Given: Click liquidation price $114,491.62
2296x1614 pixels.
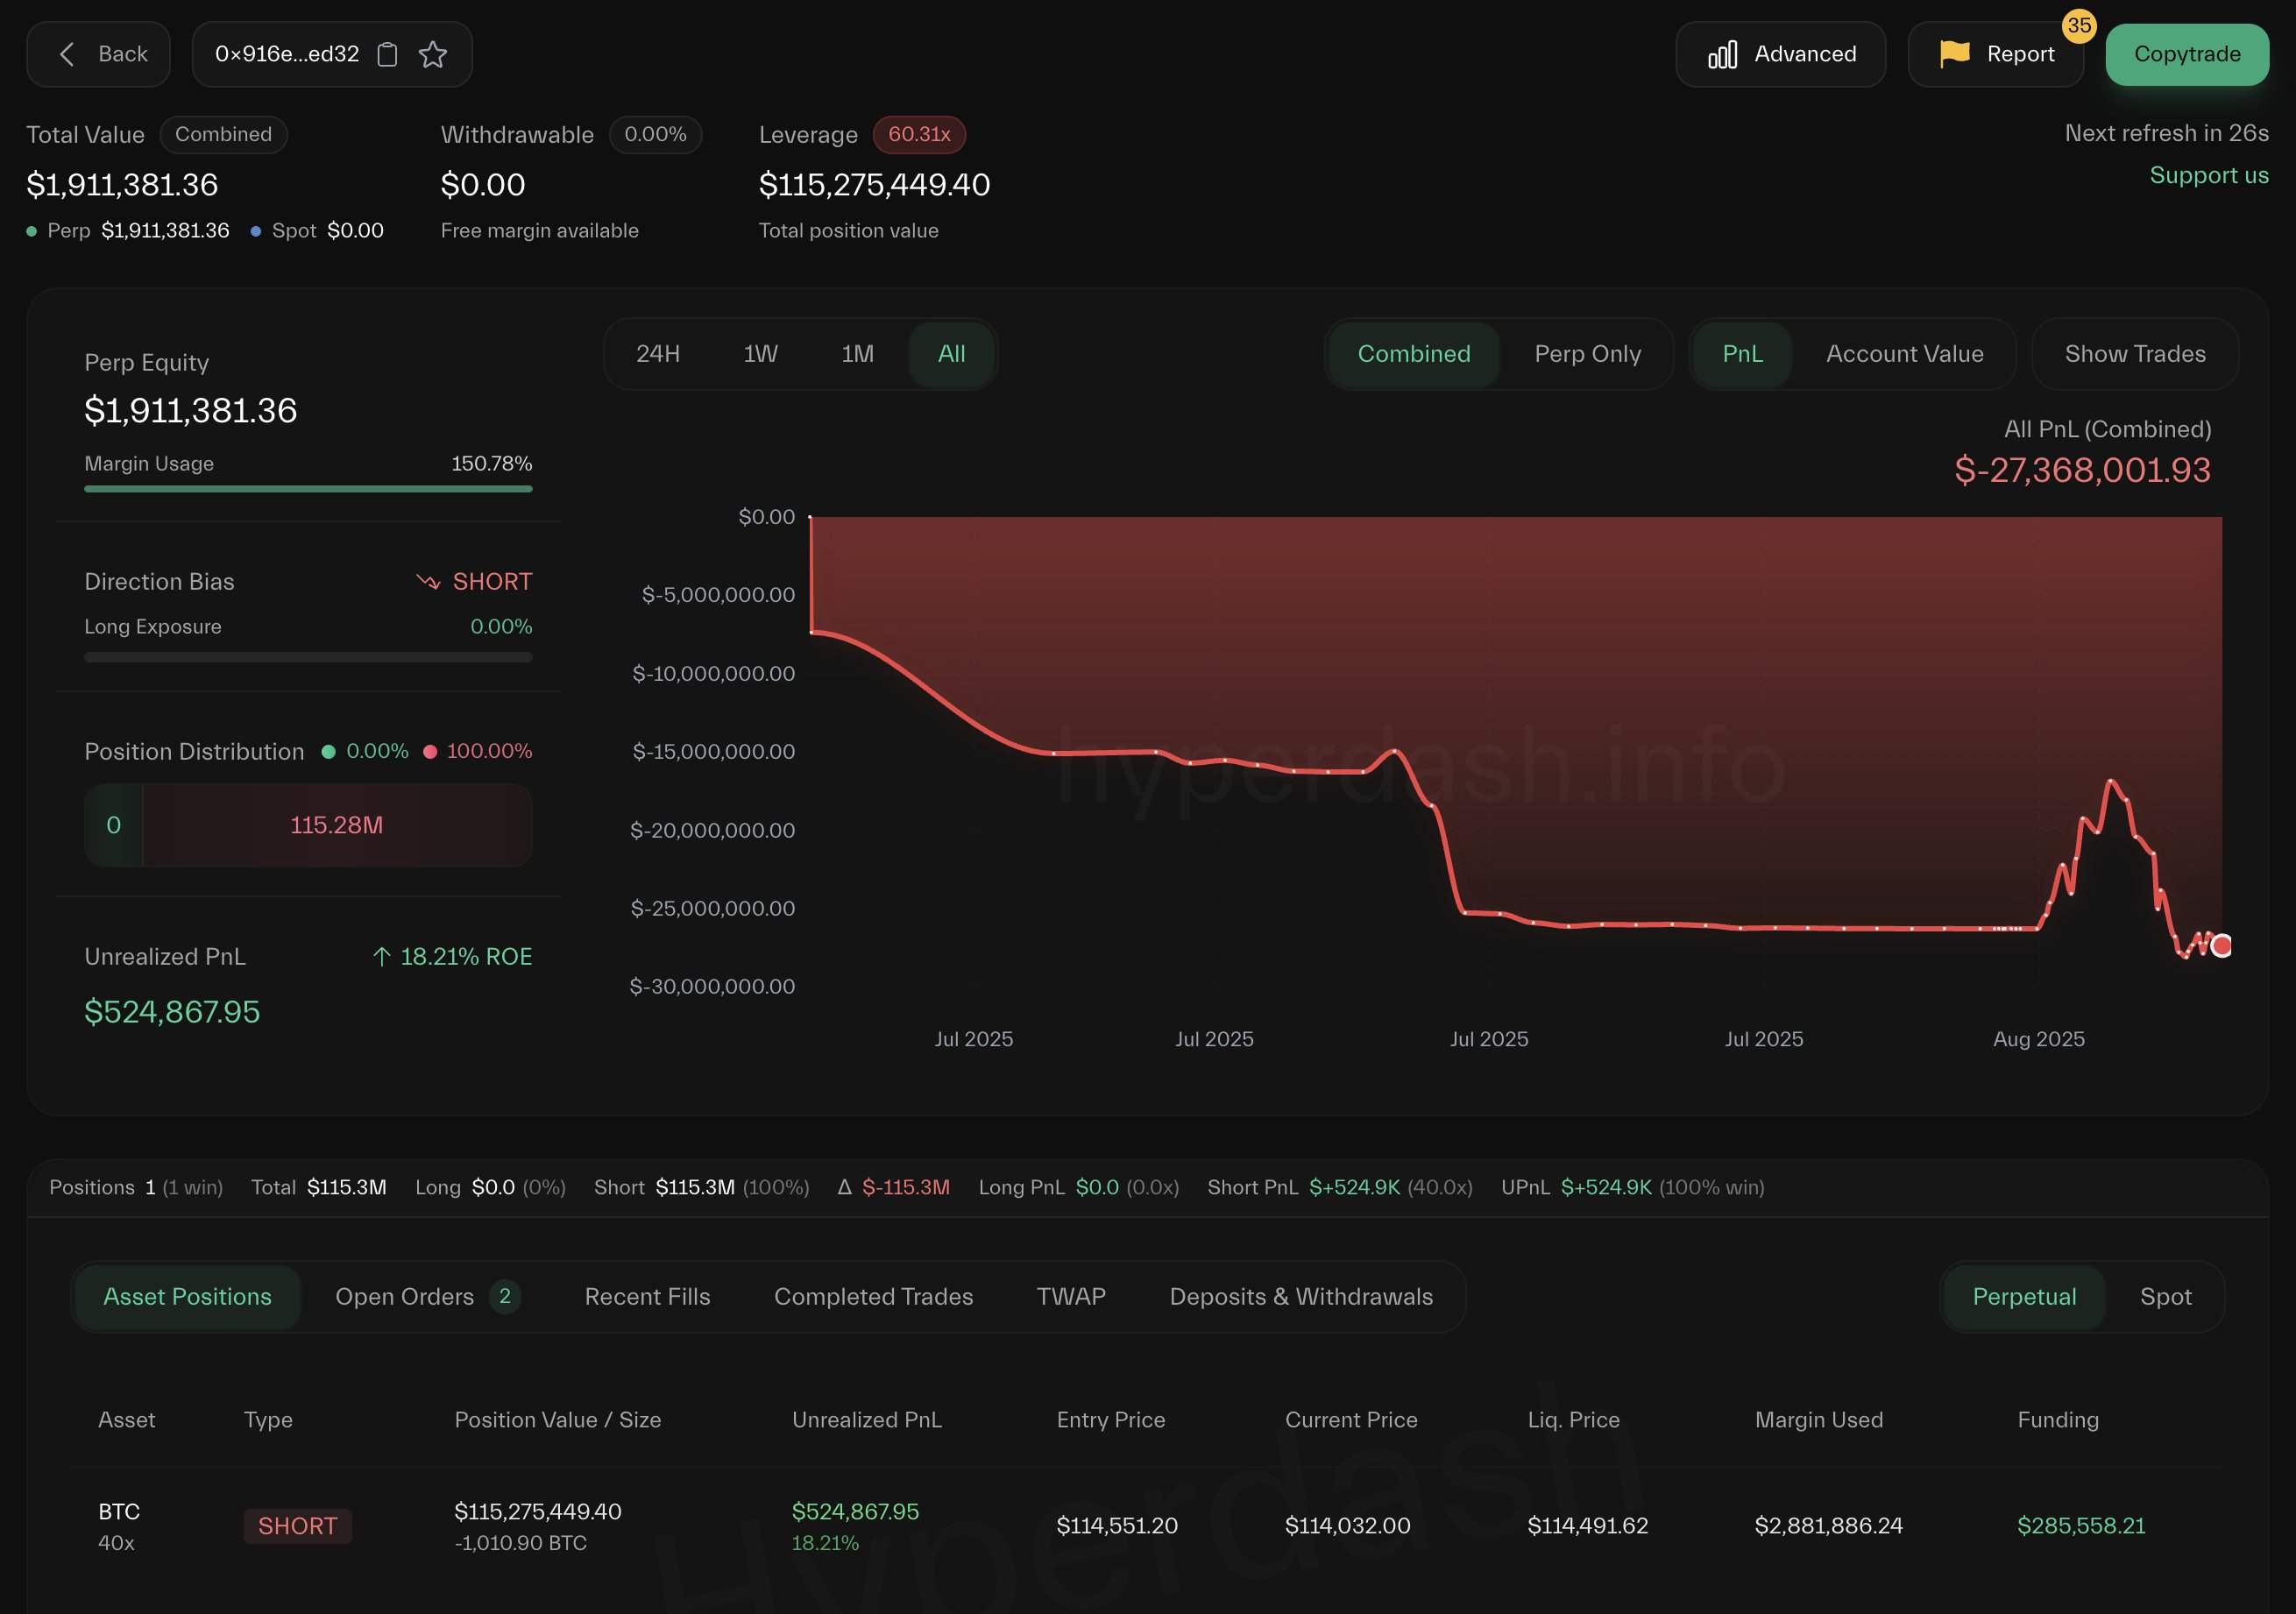Looking at the screenshot, I should click(x=1588, y=1526).
